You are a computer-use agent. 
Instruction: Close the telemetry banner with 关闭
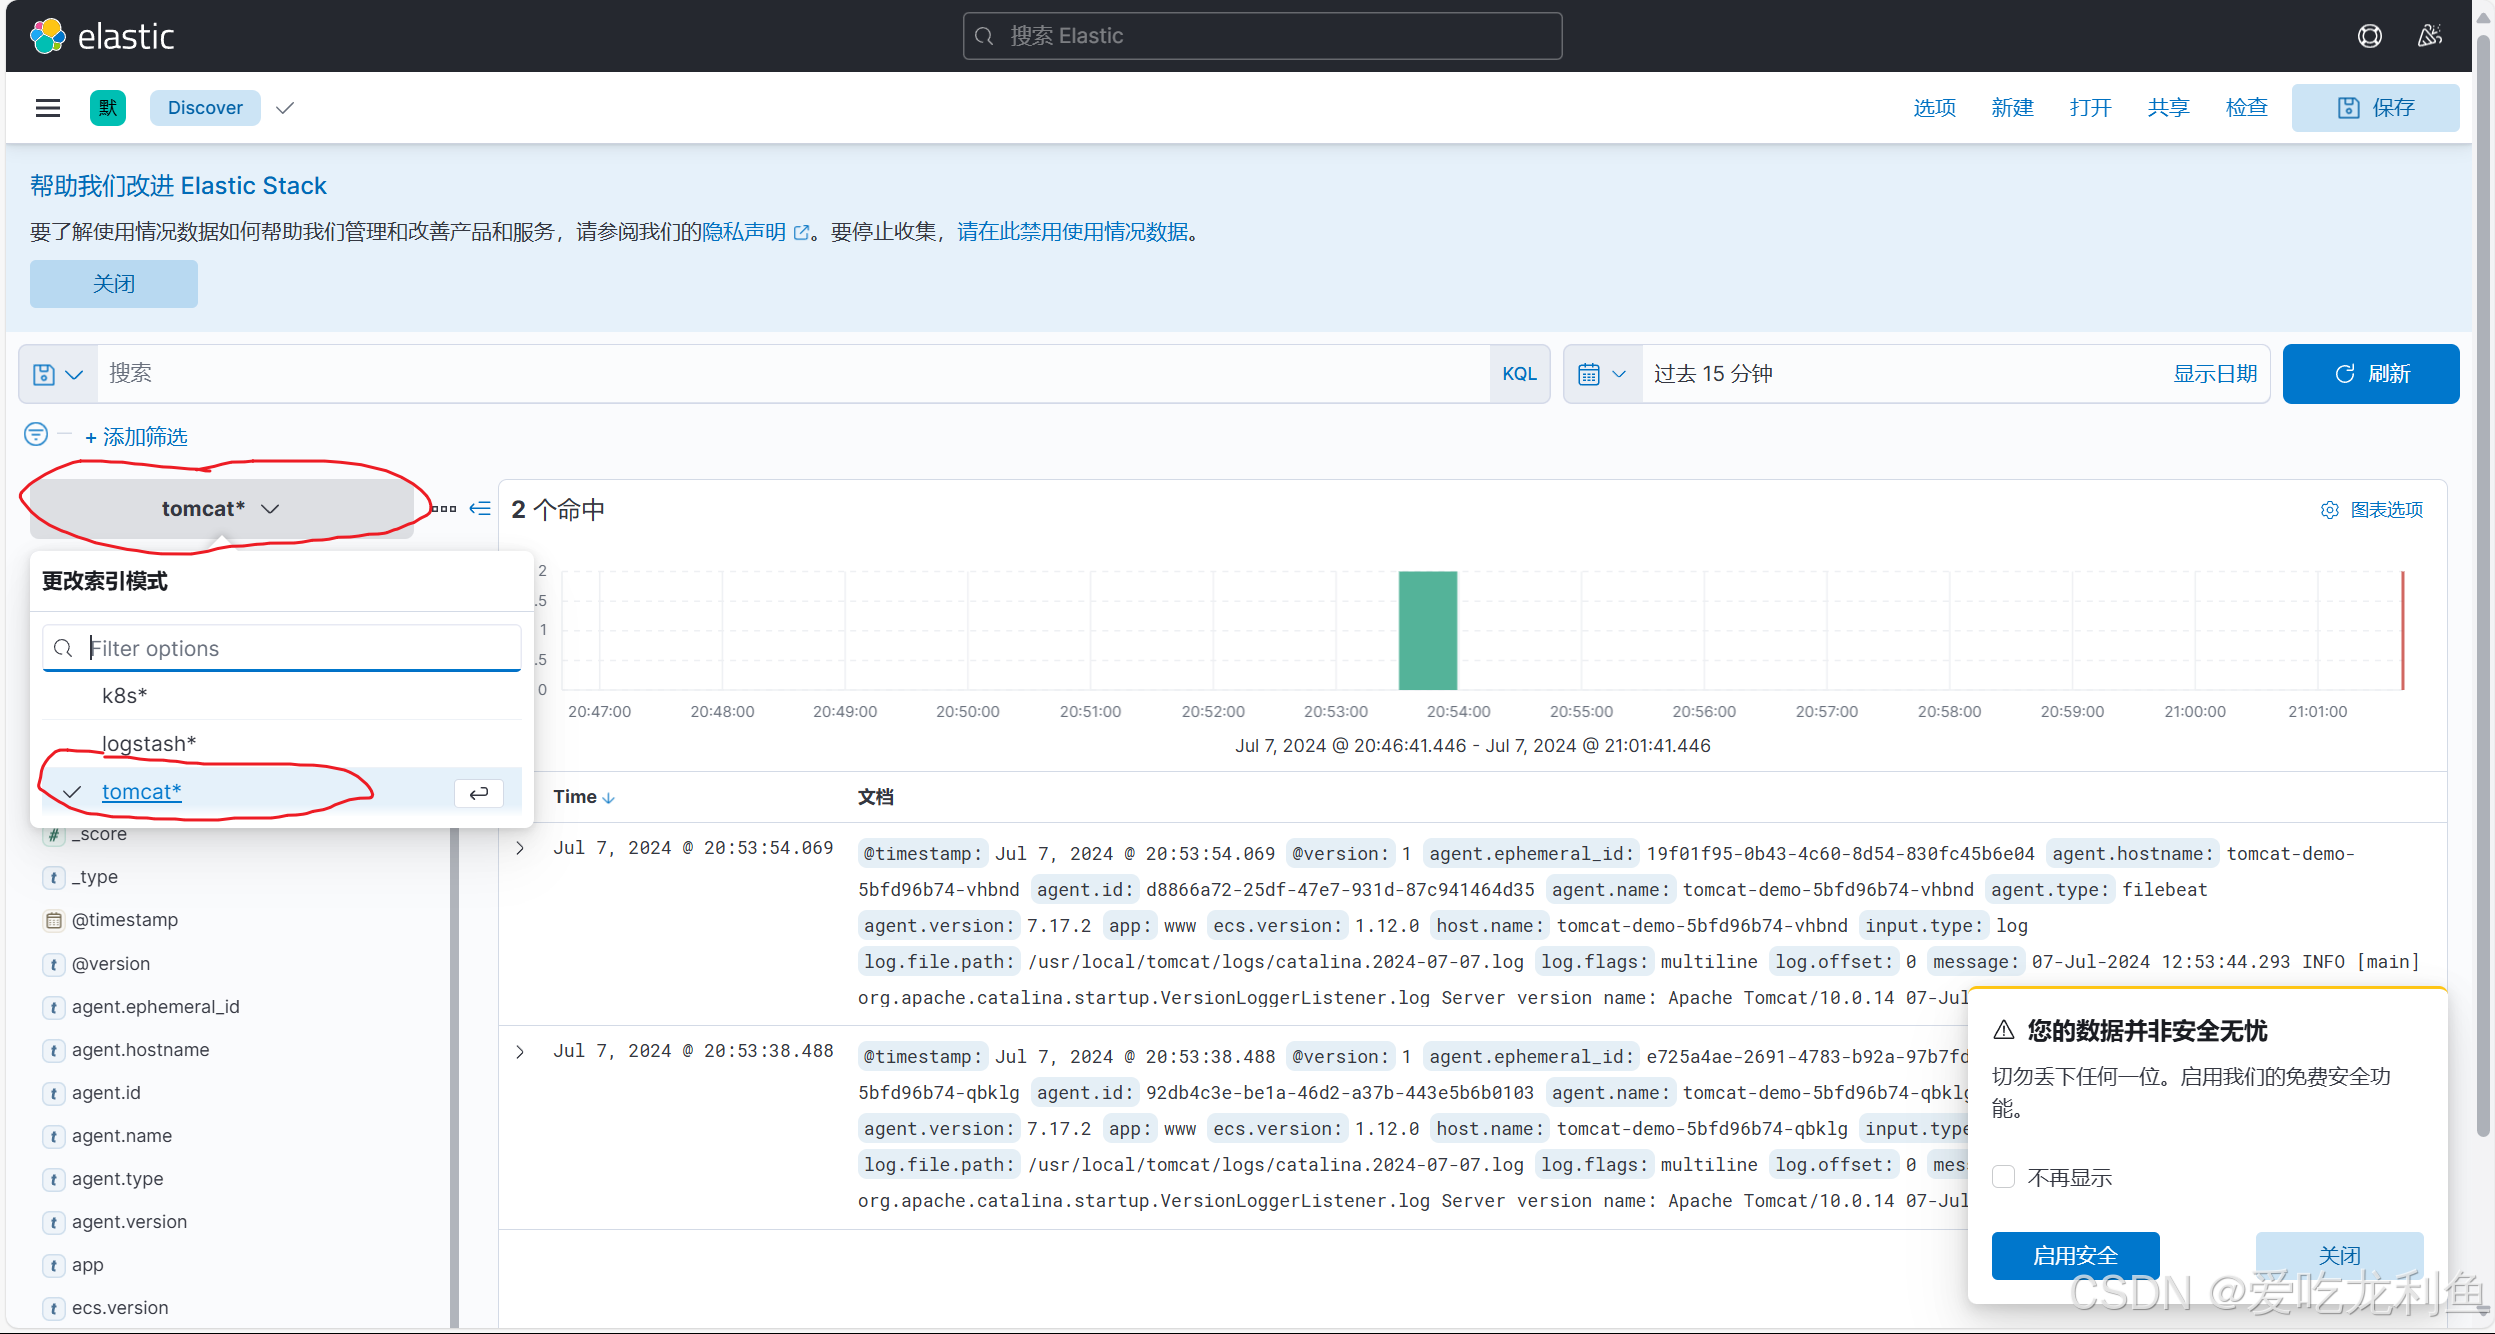(114, 284)
